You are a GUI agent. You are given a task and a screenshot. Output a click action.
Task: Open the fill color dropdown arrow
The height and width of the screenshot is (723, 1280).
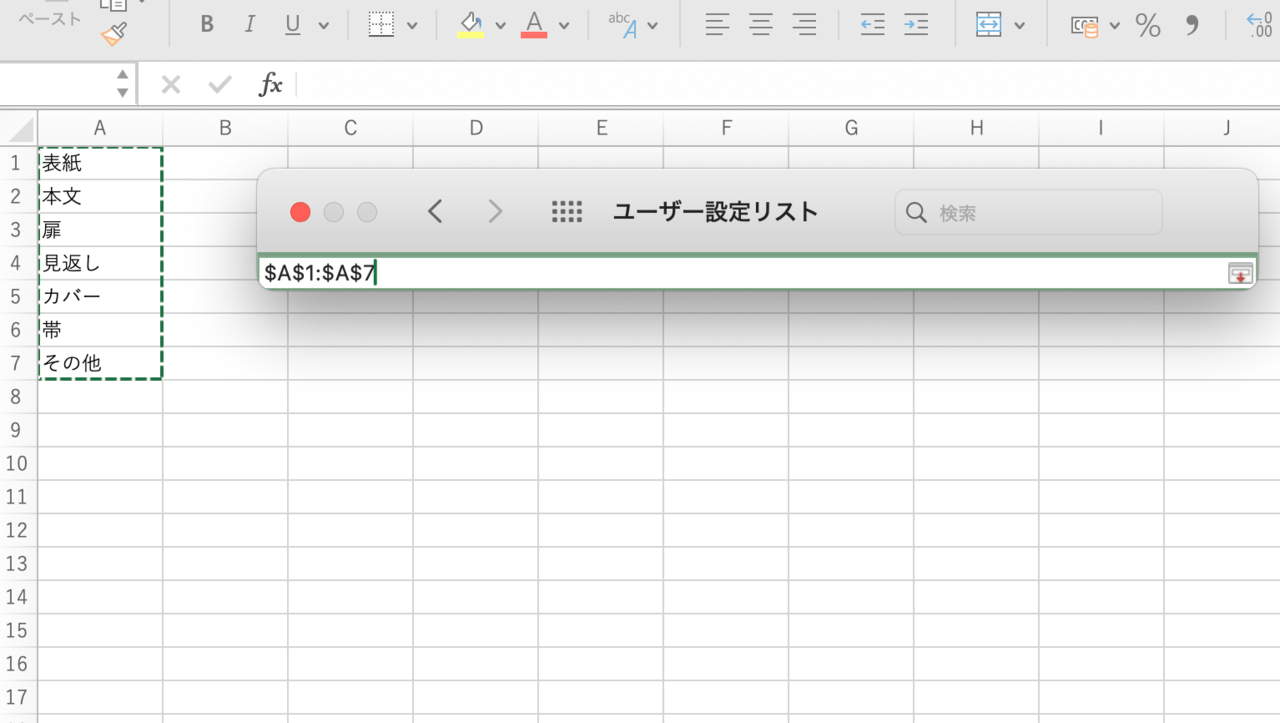[501, 26]
